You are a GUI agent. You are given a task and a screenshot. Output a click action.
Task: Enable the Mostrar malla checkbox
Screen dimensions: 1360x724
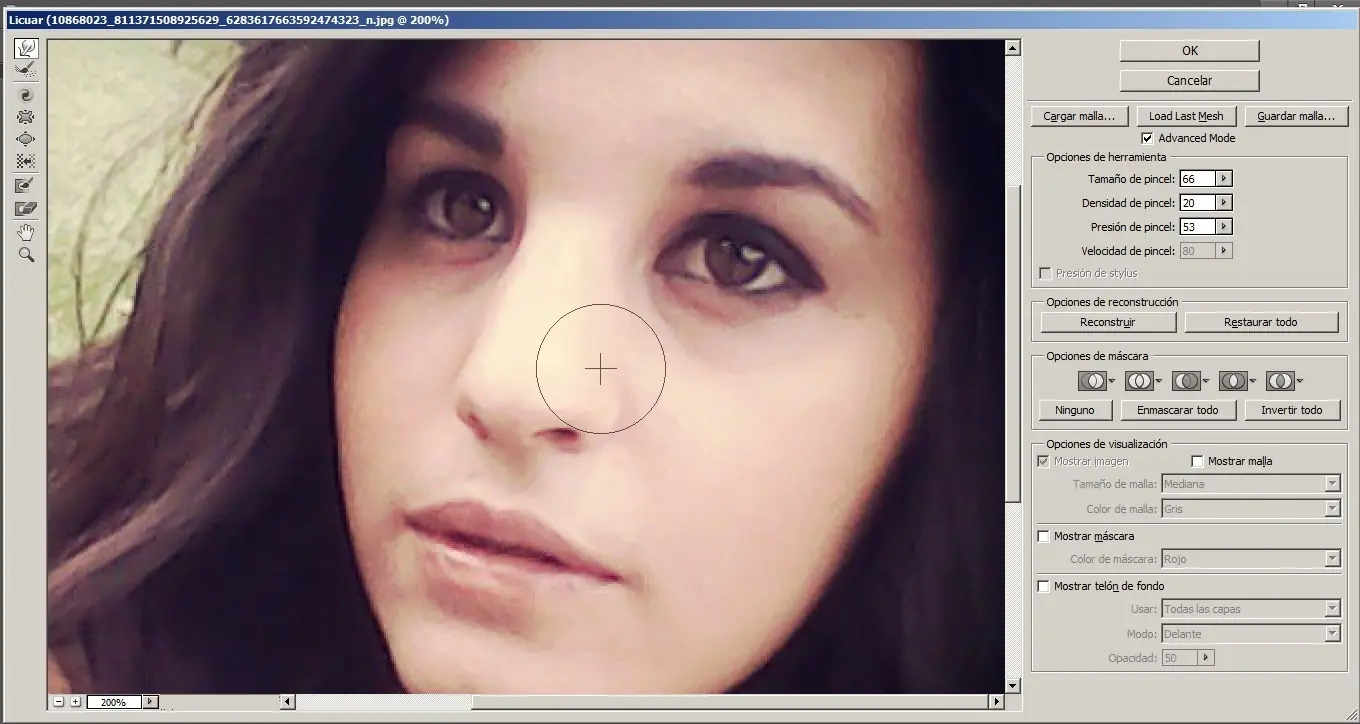pos(1198,461)
